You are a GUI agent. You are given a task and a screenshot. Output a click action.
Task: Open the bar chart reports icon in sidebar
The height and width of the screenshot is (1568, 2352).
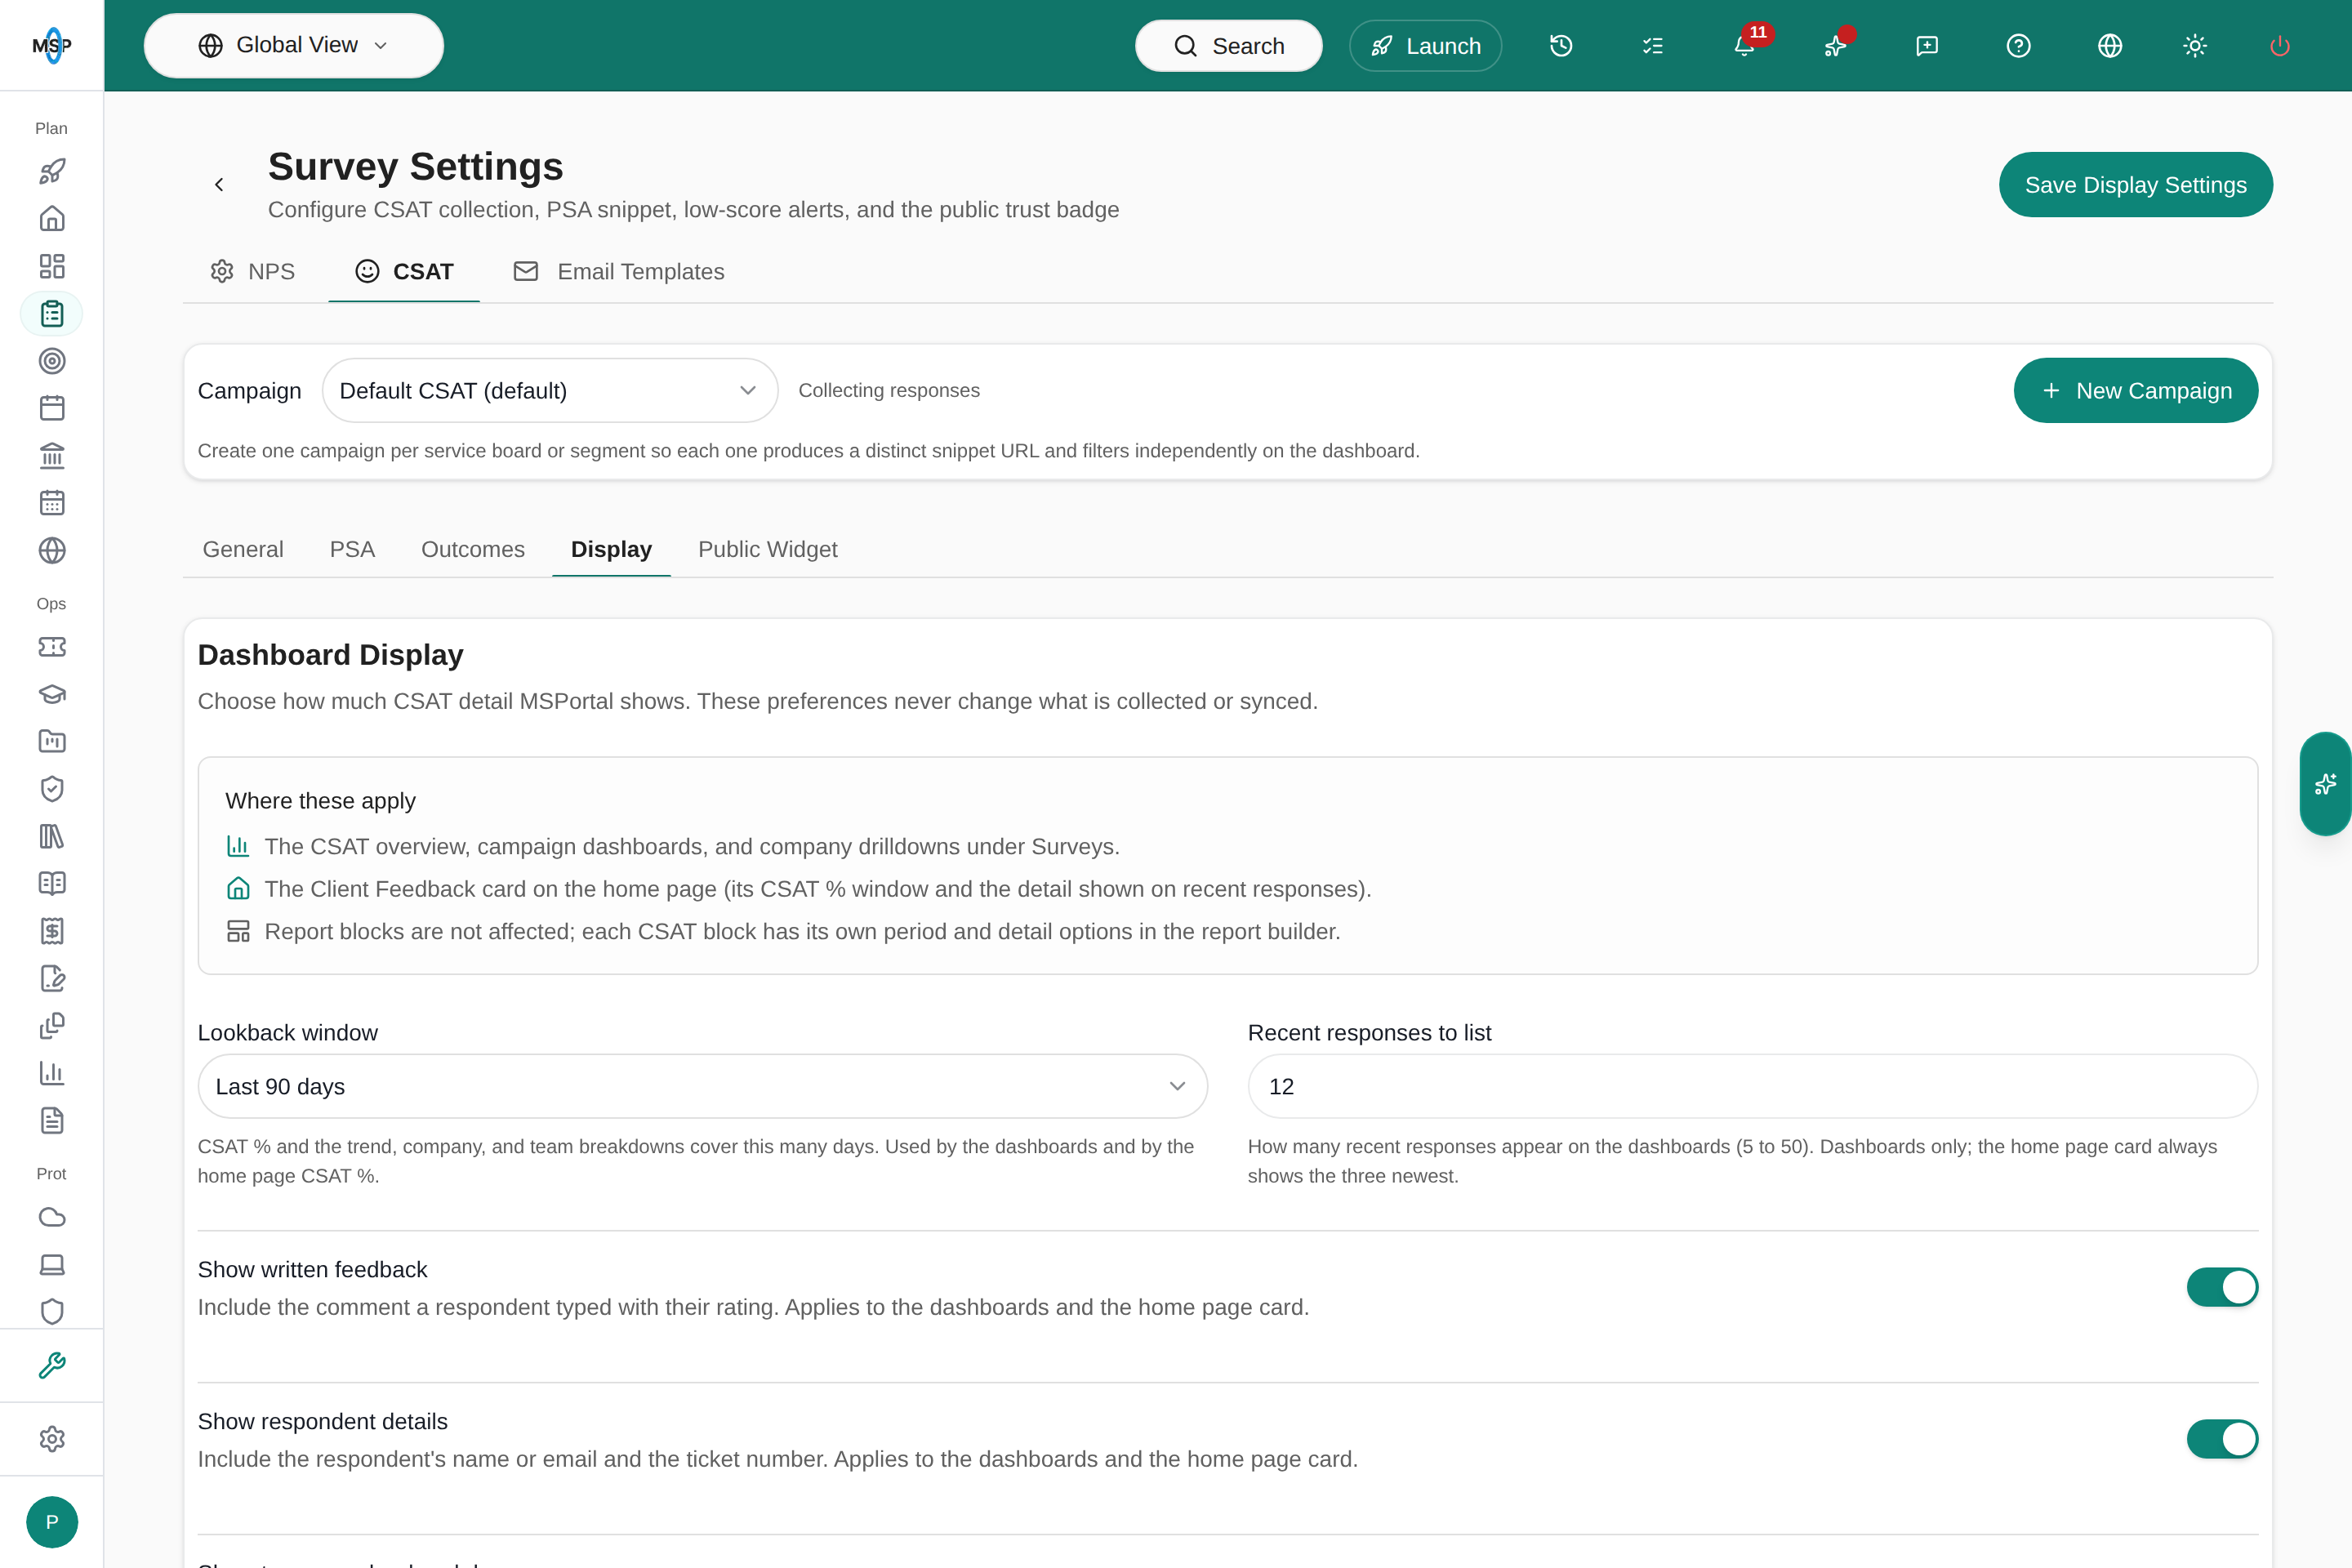click(52, 1073)
